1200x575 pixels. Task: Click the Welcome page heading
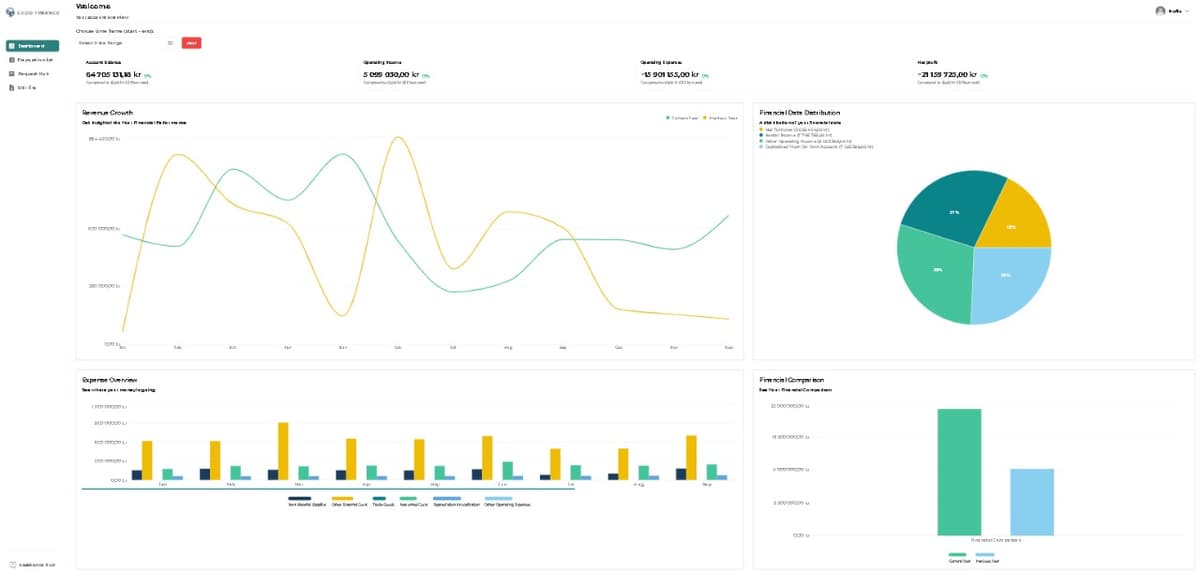click(x=93, y=7)
